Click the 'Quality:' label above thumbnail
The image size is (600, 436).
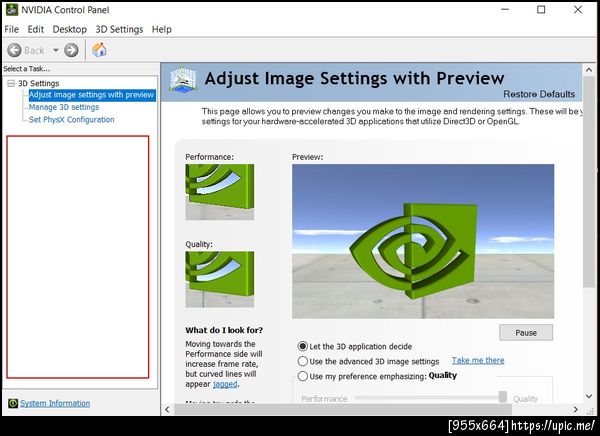click(x=199, y=244)
